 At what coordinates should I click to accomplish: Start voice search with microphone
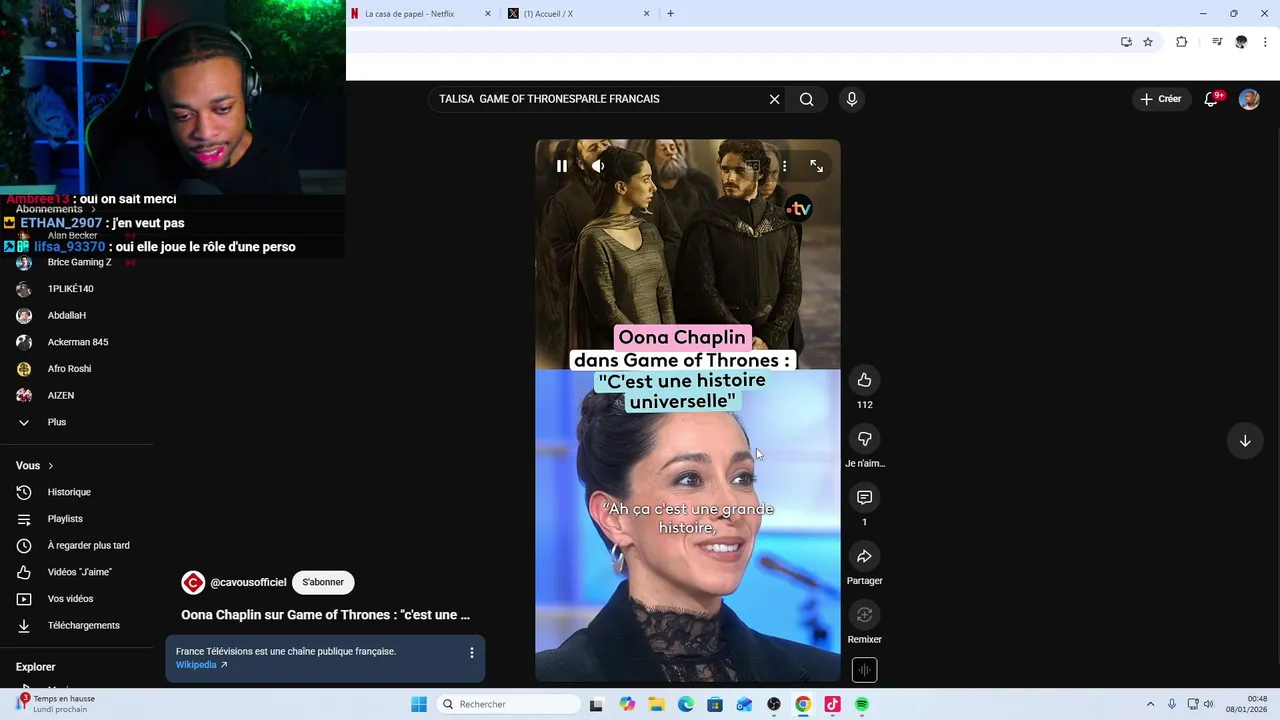852,99
